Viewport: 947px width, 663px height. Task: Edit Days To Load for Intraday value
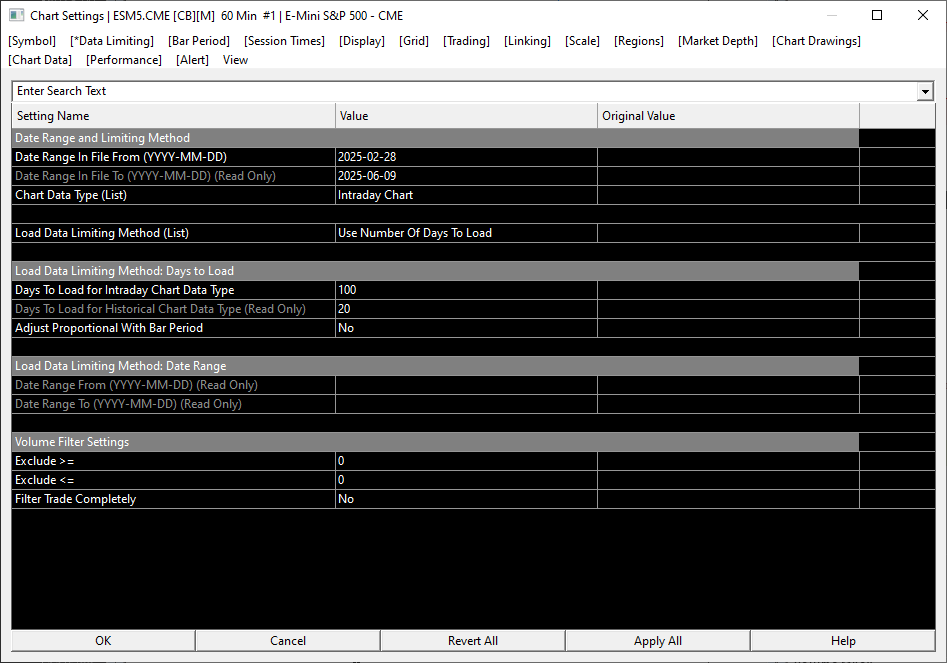pos(466,290)
